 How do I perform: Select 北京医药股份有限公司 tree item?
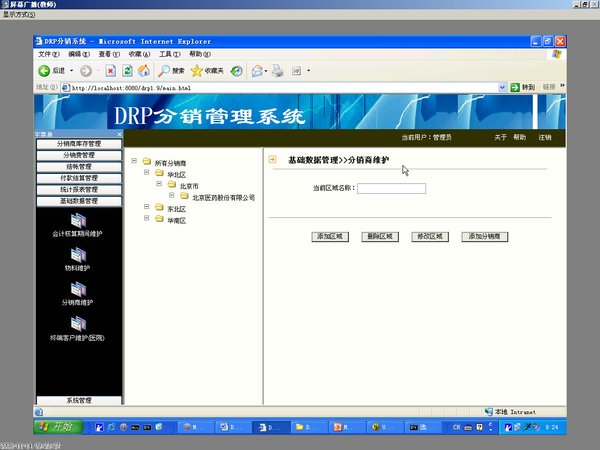coord(223,197)
